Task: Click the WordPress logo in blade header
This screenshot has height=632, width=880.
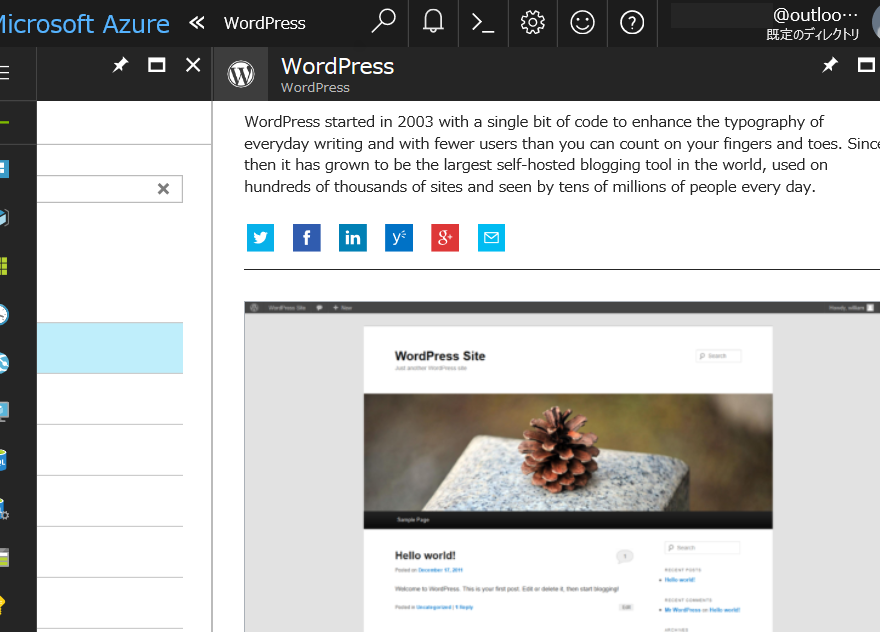Action: pyautogui.click(x=241, y=74)
